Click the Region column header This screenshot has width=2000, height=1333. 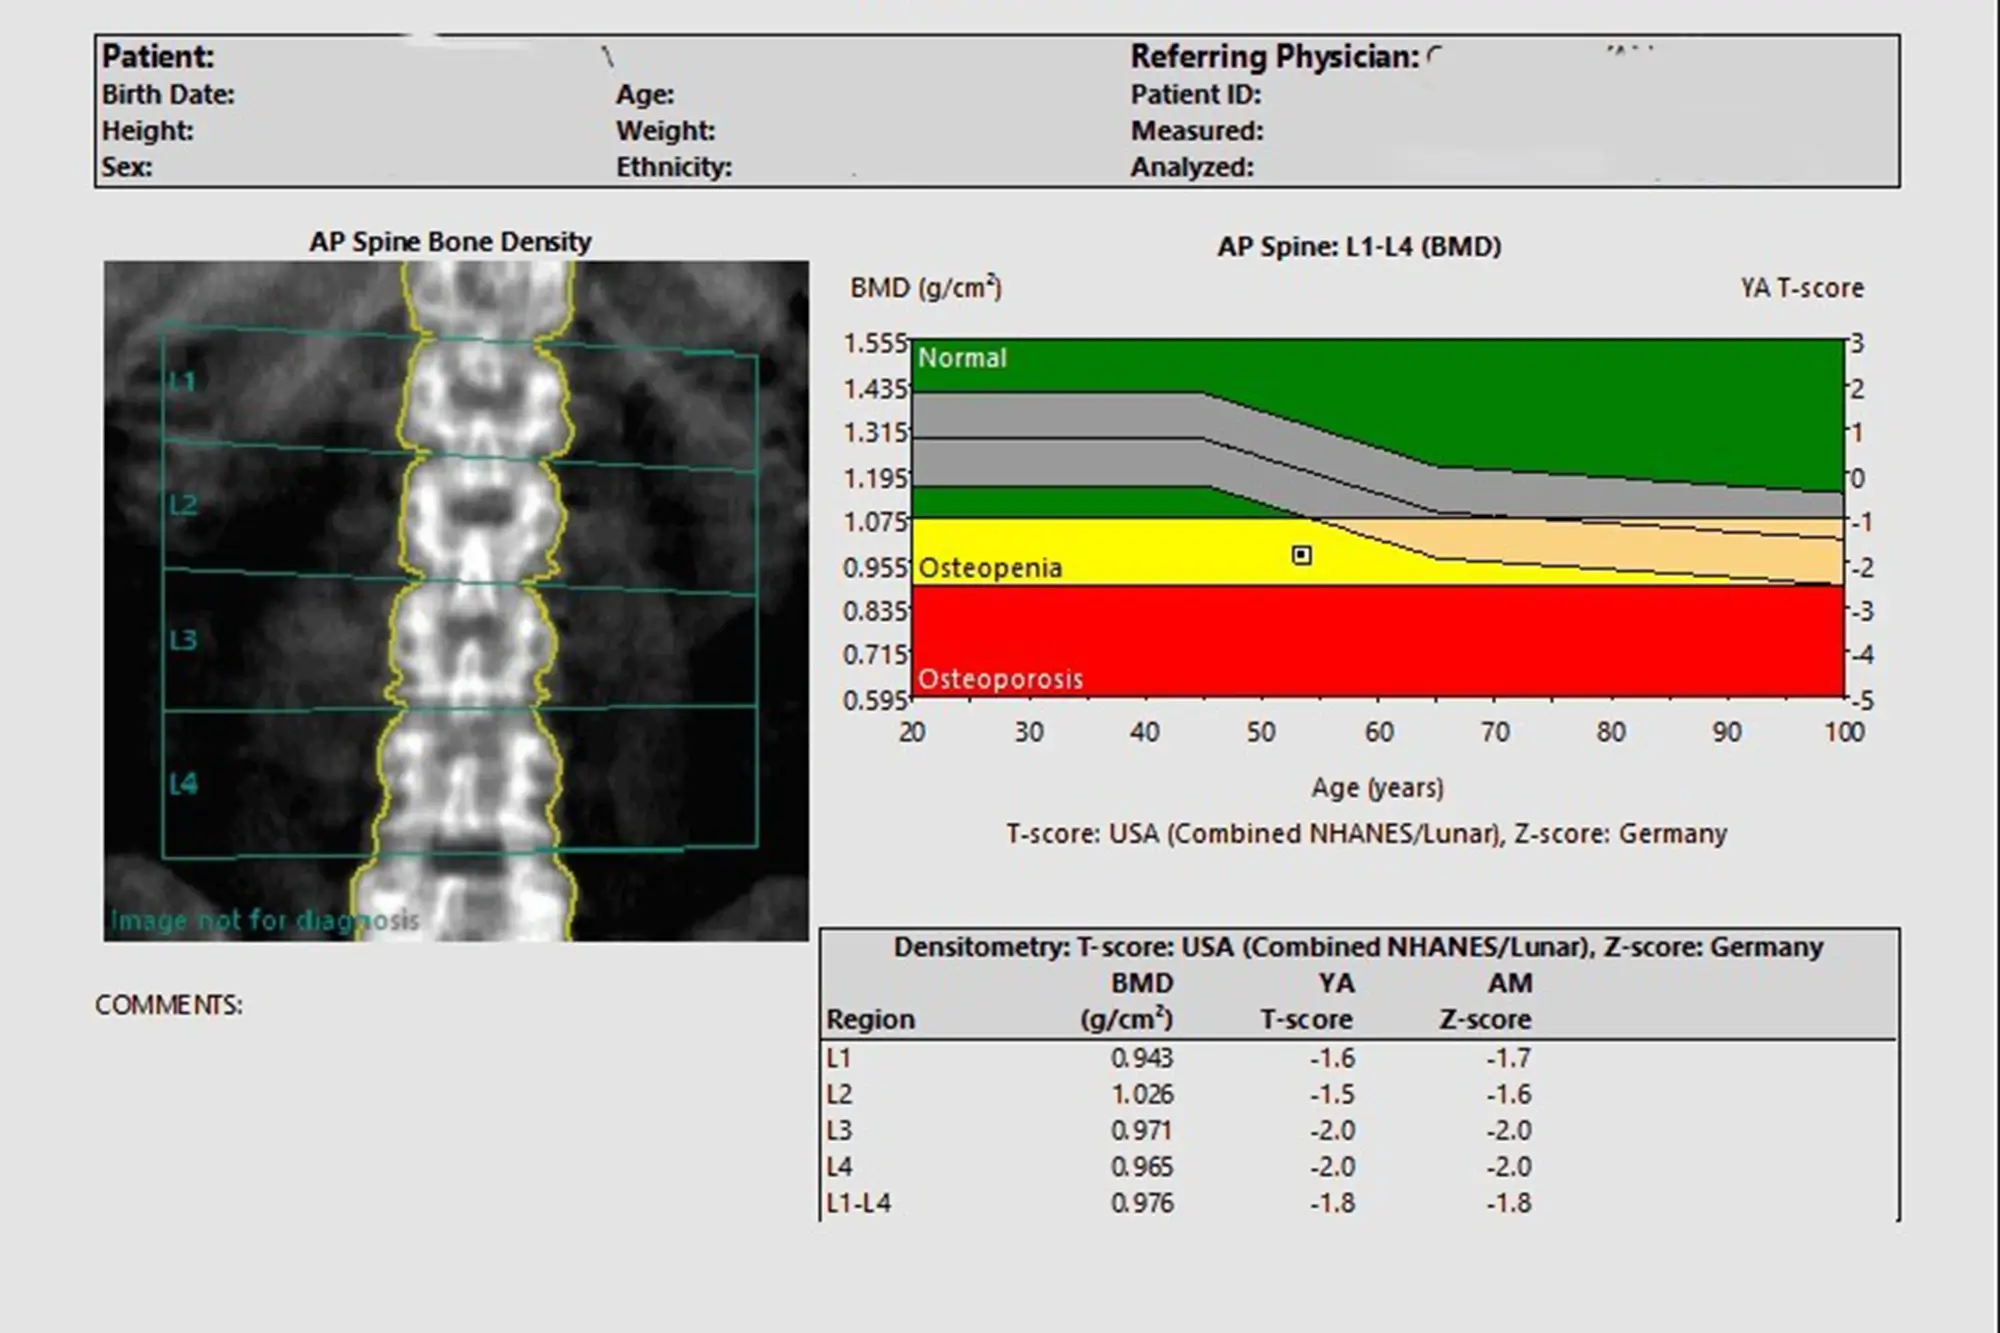click(x=870, y=1020)
